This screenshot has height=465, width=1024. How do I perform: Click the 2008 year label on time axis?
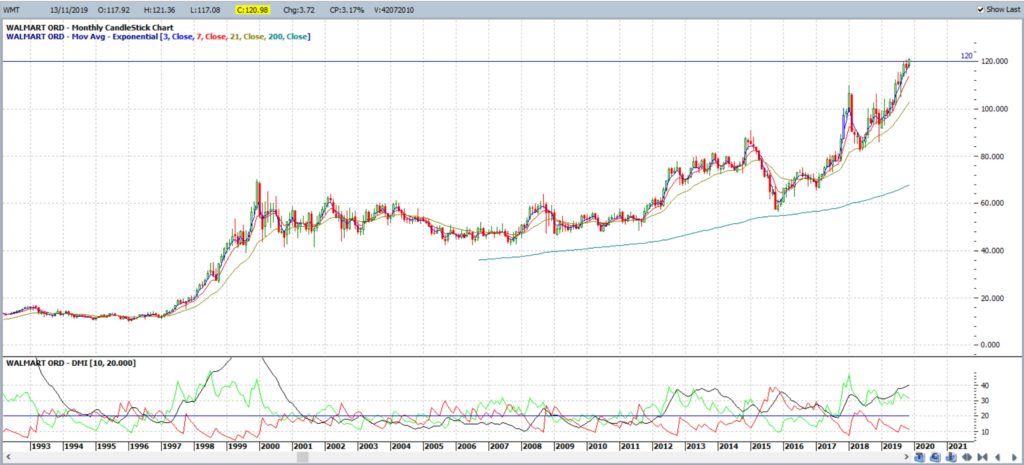click(532, 446)
